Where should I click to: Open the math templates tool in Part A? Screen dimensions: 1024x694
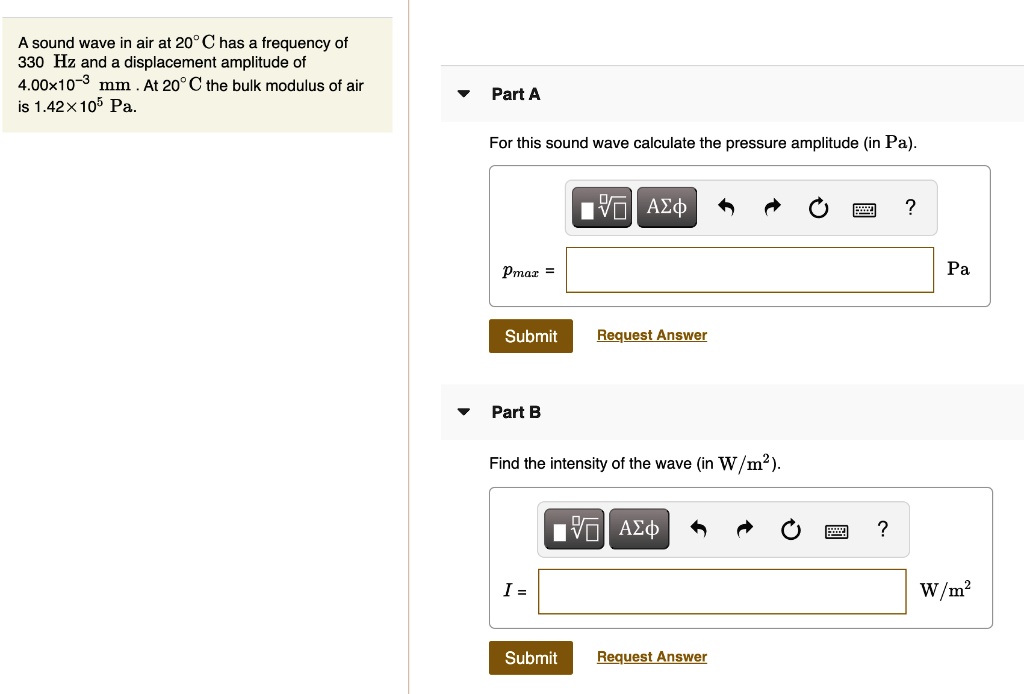(x=603, y=208)
